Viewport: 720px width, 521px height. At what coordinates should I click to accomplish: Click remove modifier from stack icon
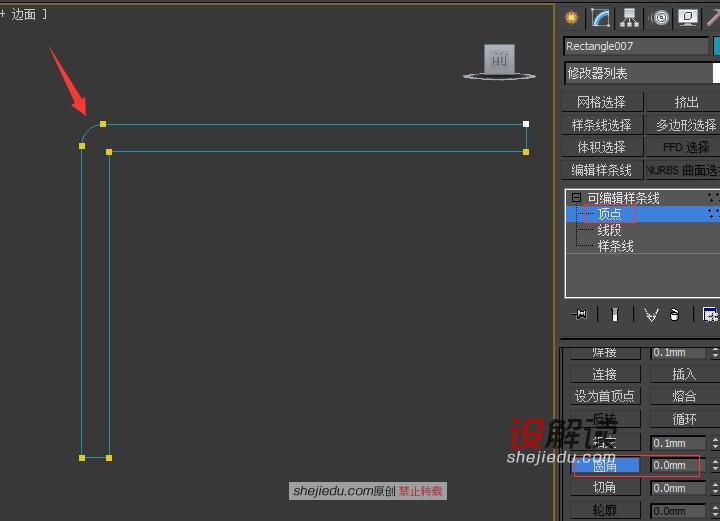(675, 314)
